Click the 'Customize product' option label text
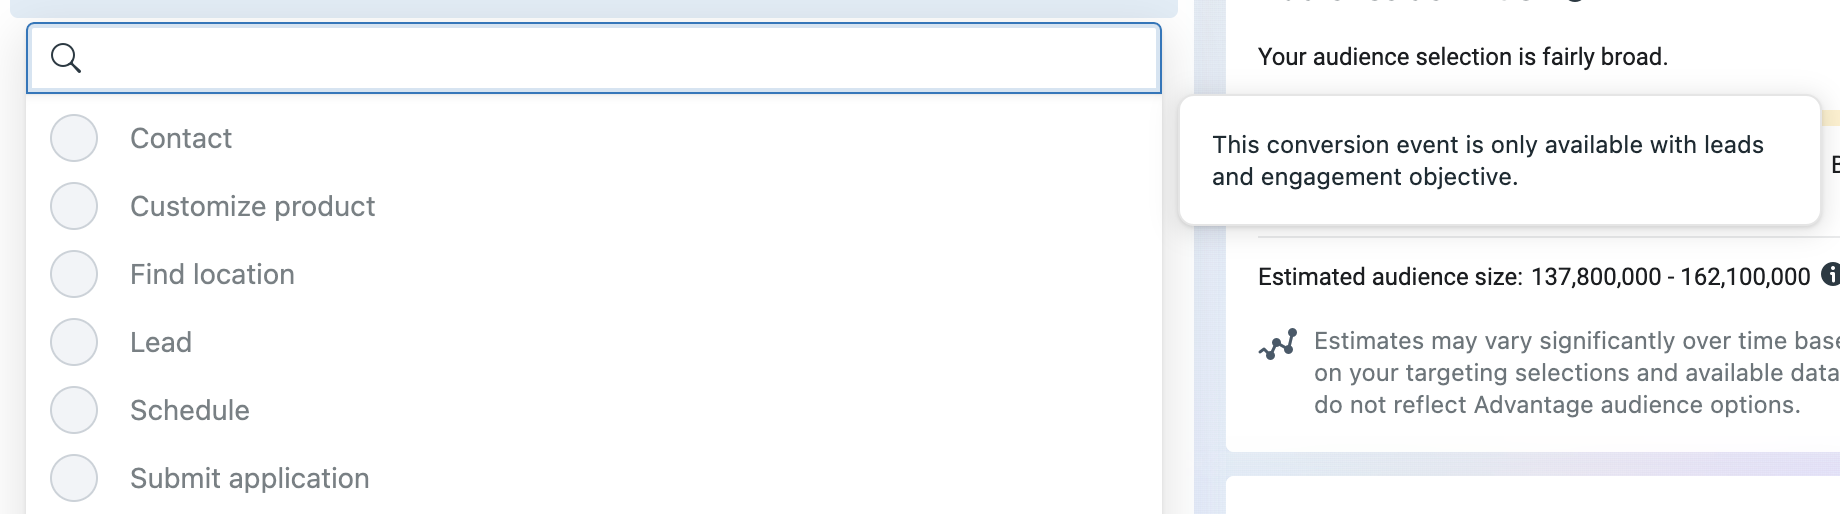 (252, 206)
